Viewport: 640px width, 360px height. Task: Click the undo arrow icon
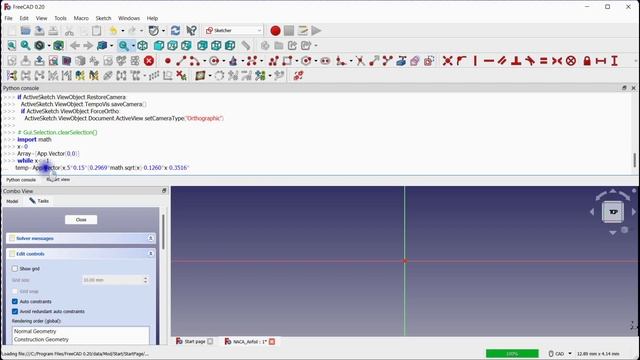pyautogui.click(x=113, y=31)
